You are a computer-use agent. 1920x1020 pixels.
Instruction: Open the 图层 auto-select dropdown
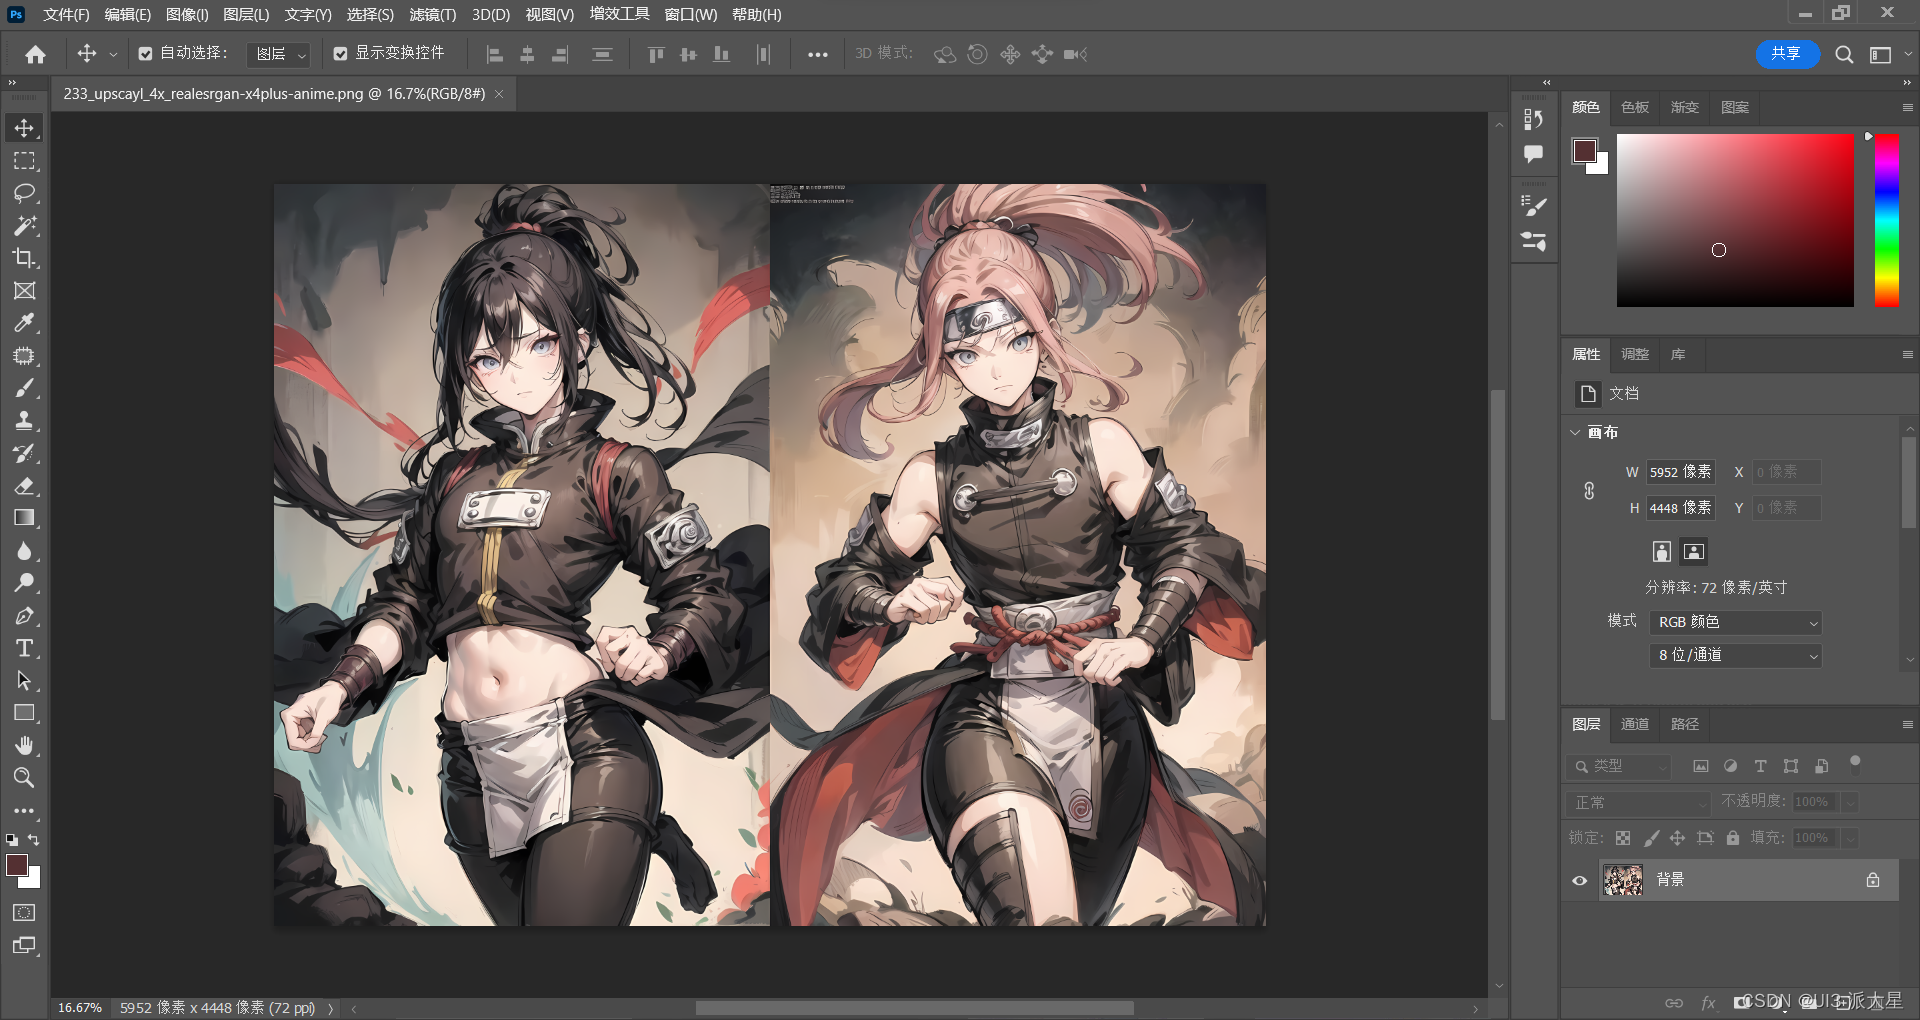tap(279, 54)
